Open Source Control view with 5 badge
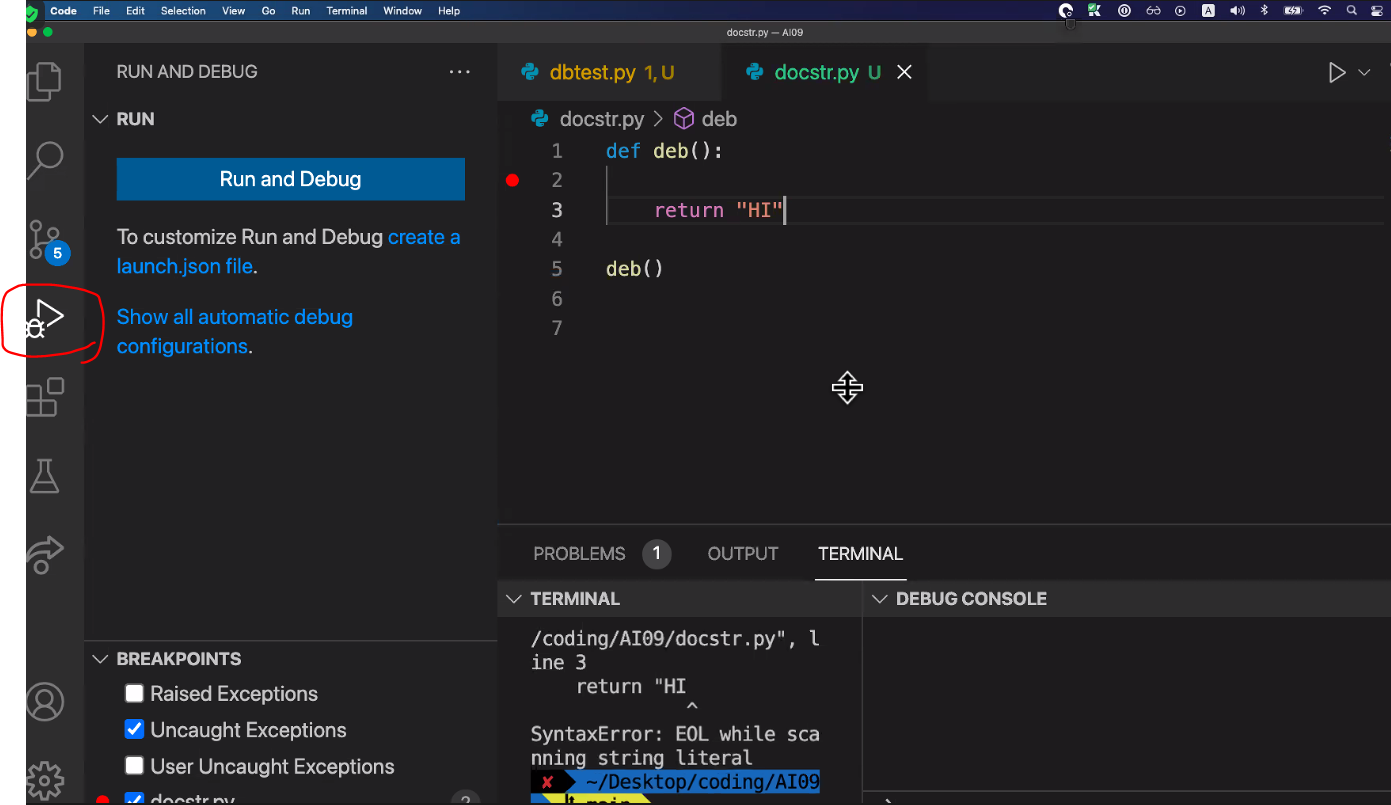 [46, 240]
